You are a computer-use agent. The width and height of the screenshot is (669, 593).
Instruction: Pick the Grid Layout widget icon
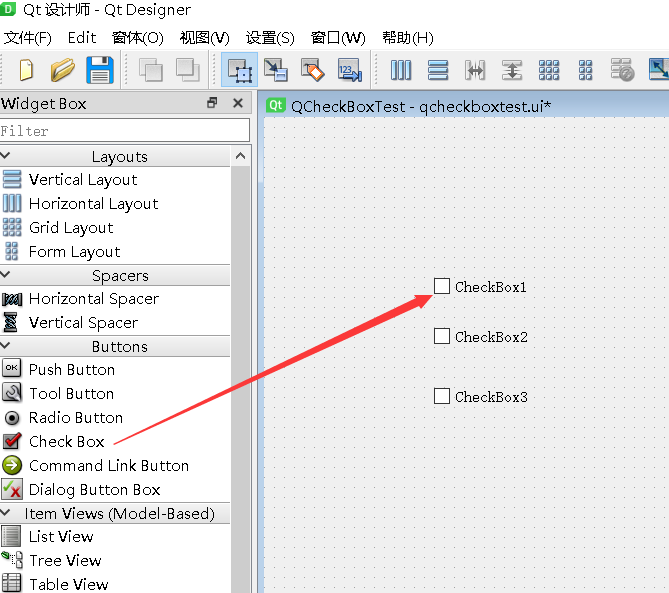(x=12, y=227)
